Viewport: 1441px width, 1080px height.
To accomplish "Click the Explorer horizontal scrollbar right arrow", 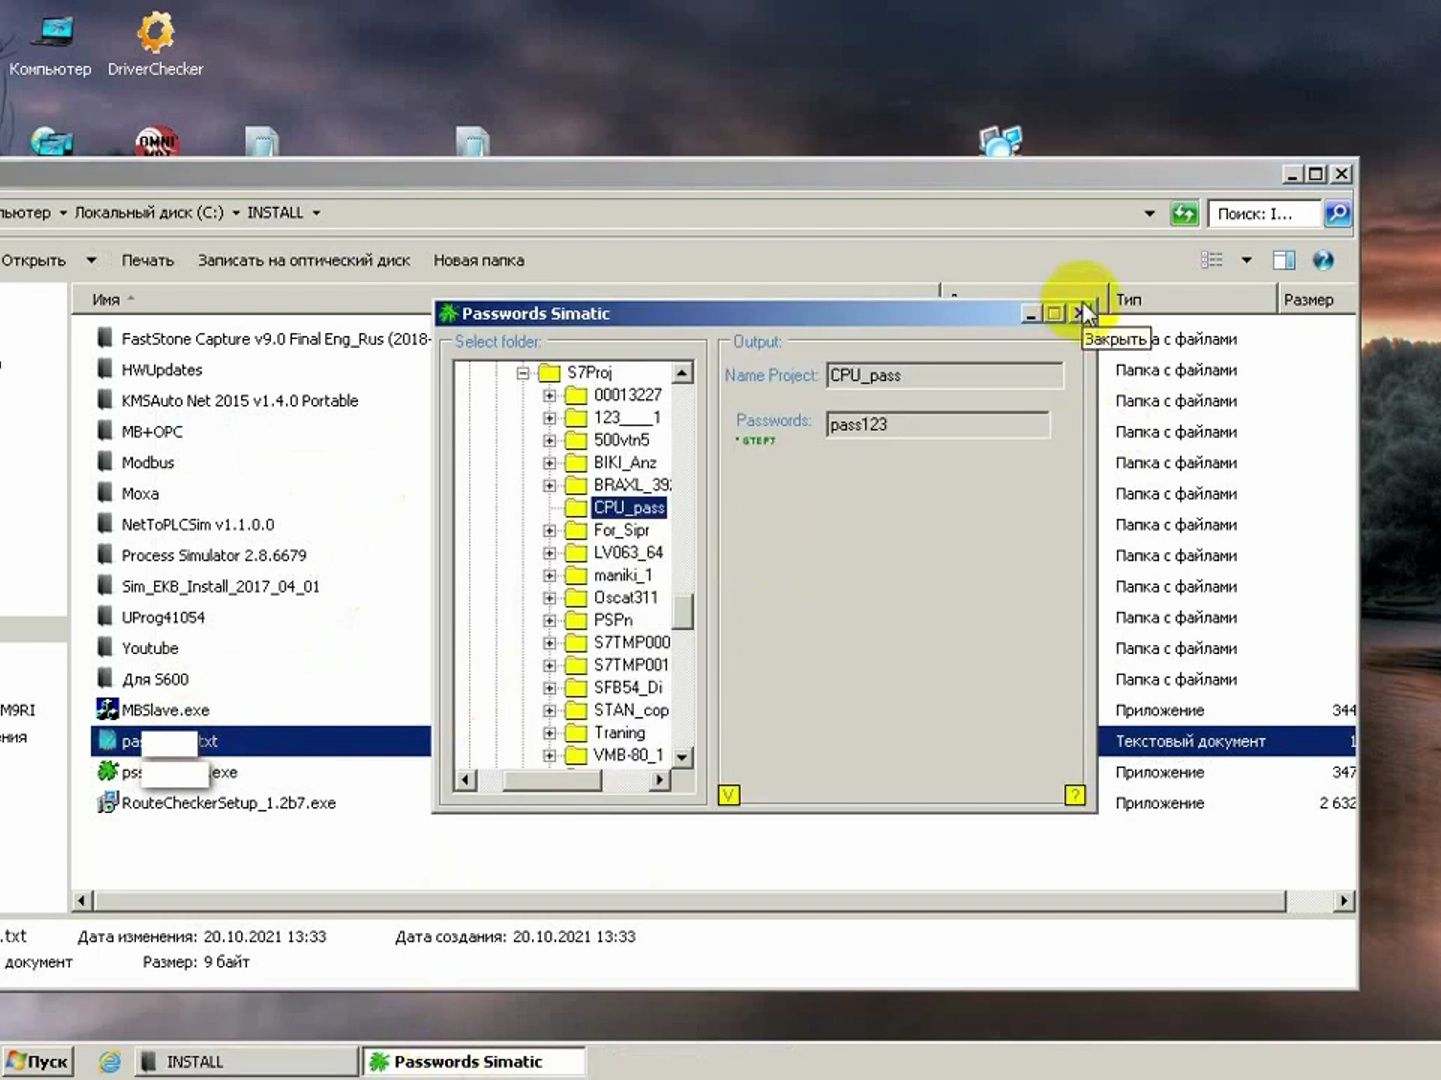I will pos(1344,901).
